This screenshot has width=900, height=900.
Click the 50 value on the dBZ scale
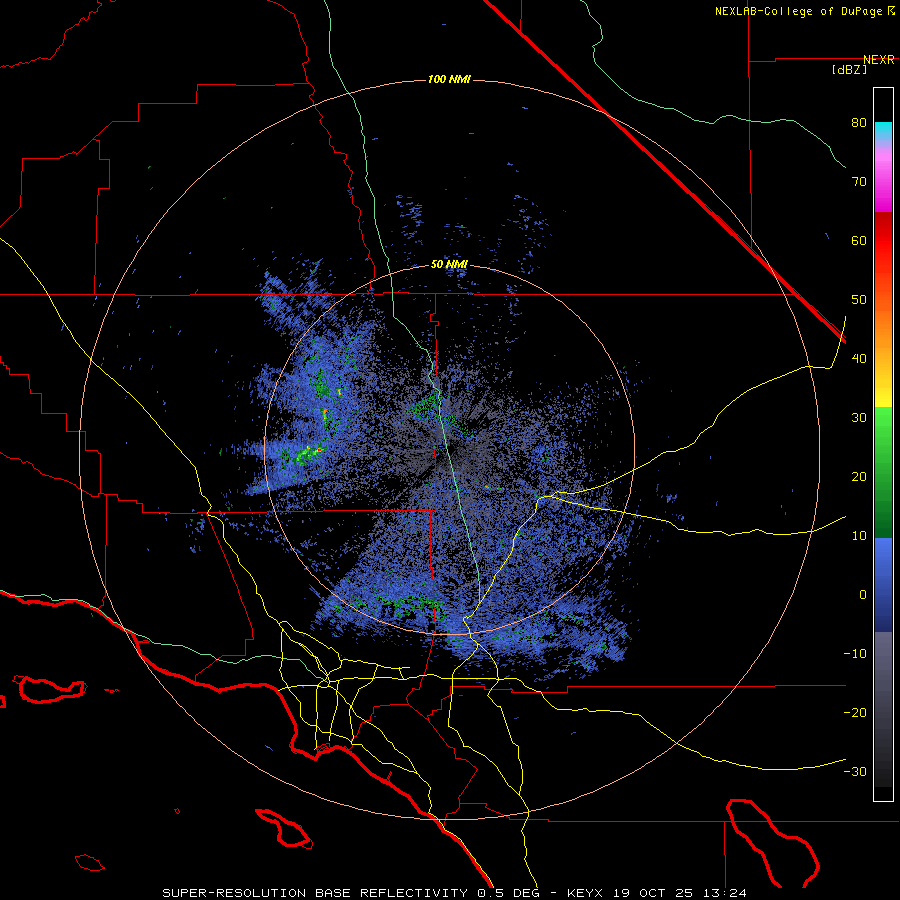pos(859,300)
